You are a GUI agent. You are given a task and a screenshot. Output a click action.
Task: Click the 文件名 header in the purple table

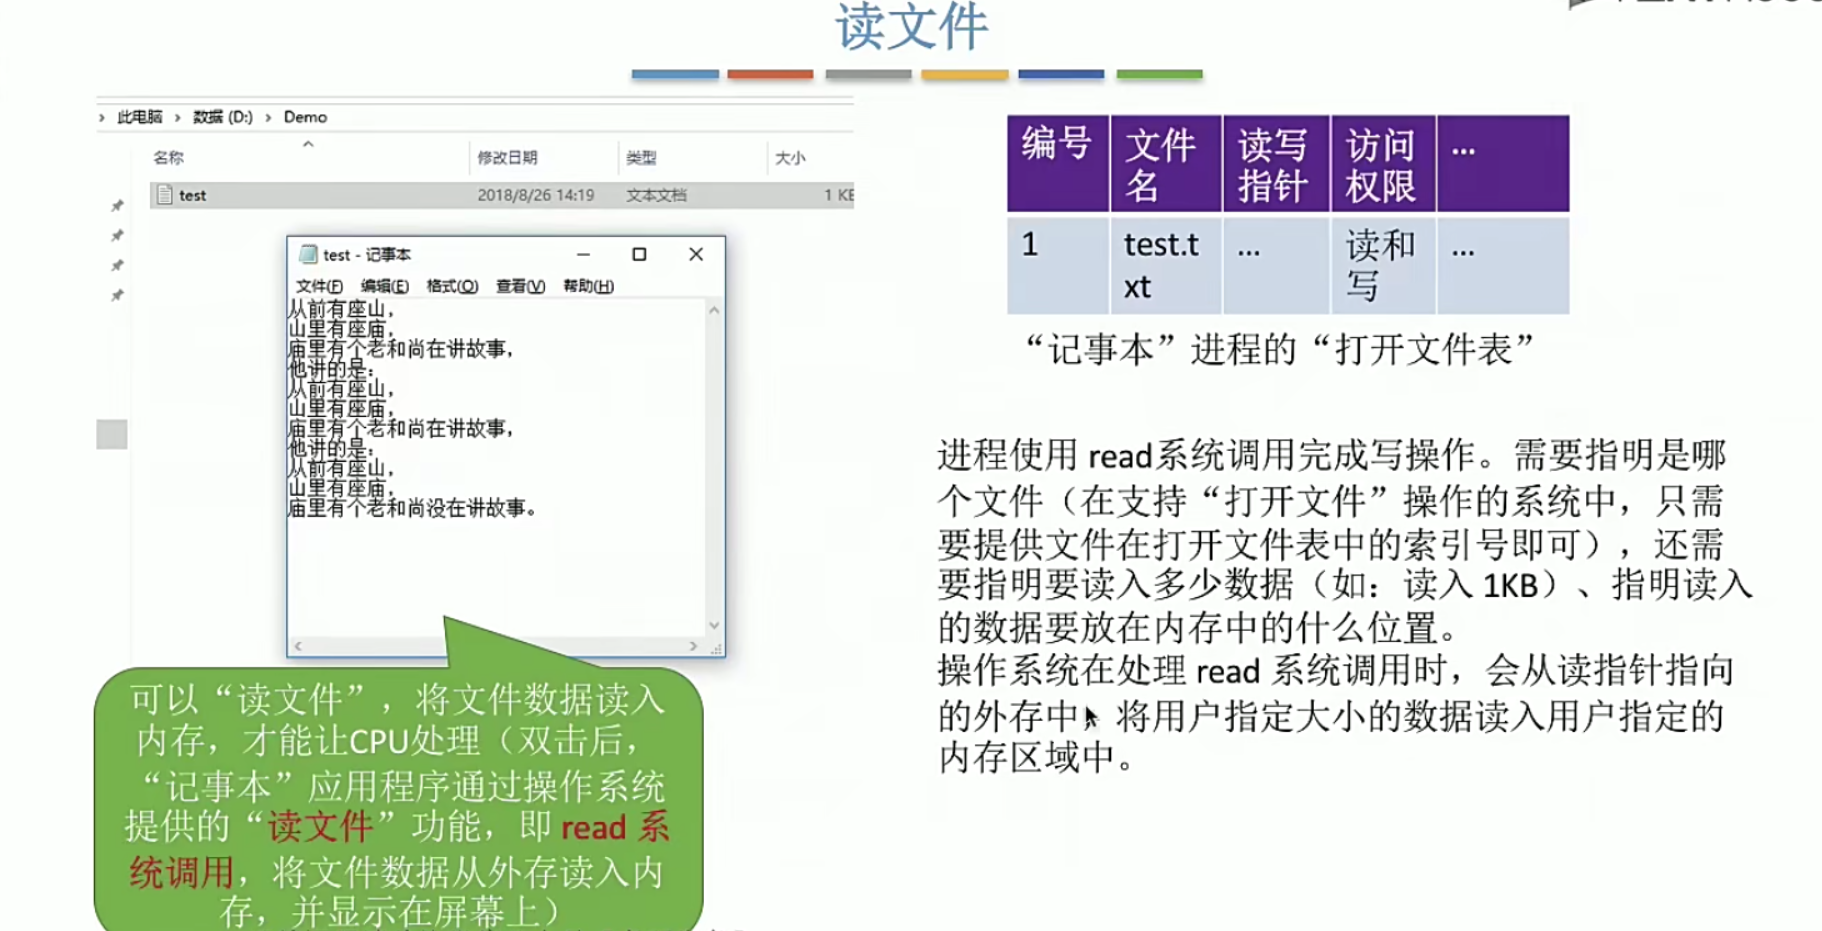(1165, 163)
